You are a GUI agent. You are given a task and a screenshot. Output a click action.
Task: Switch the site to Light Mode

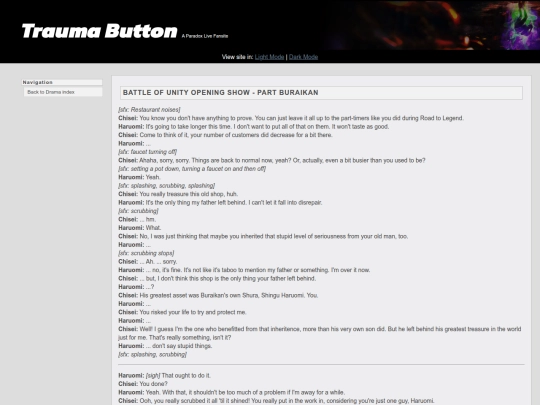click(x=269, y=57)
